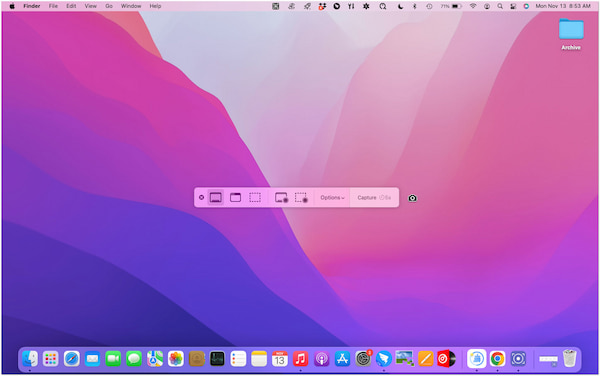Toggle Do Not Disturb moon icon

tap(400, 6)
